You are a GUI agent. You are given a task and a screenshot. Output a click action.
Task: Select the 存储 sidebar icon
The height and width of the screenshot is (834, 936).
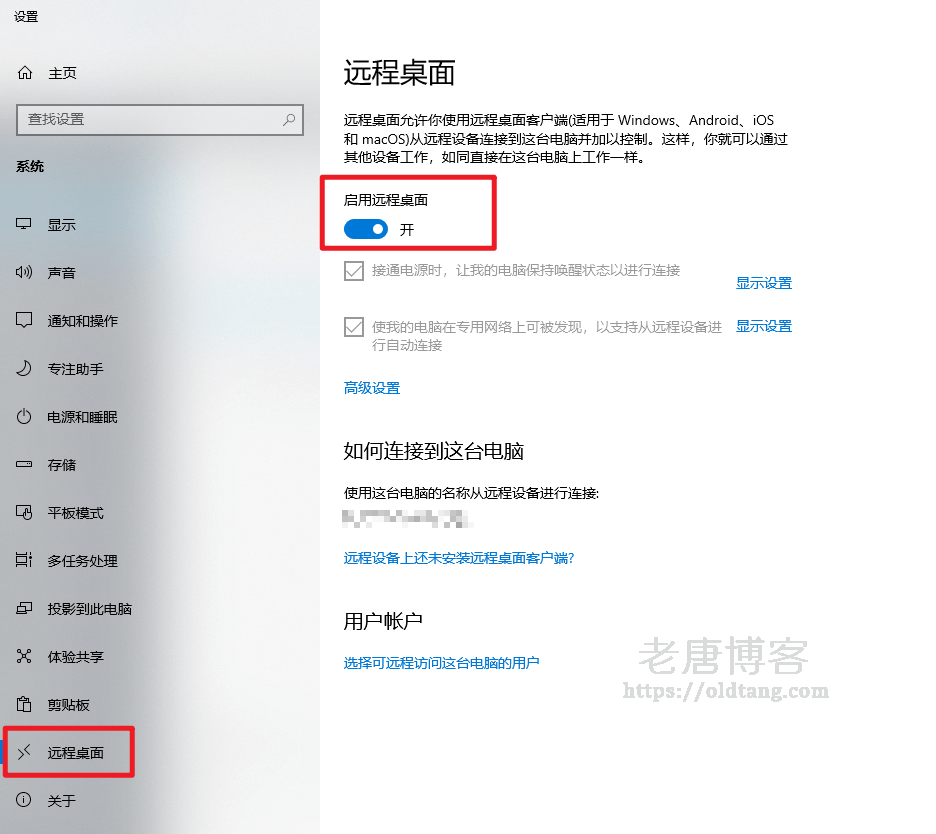pos(24,464)
